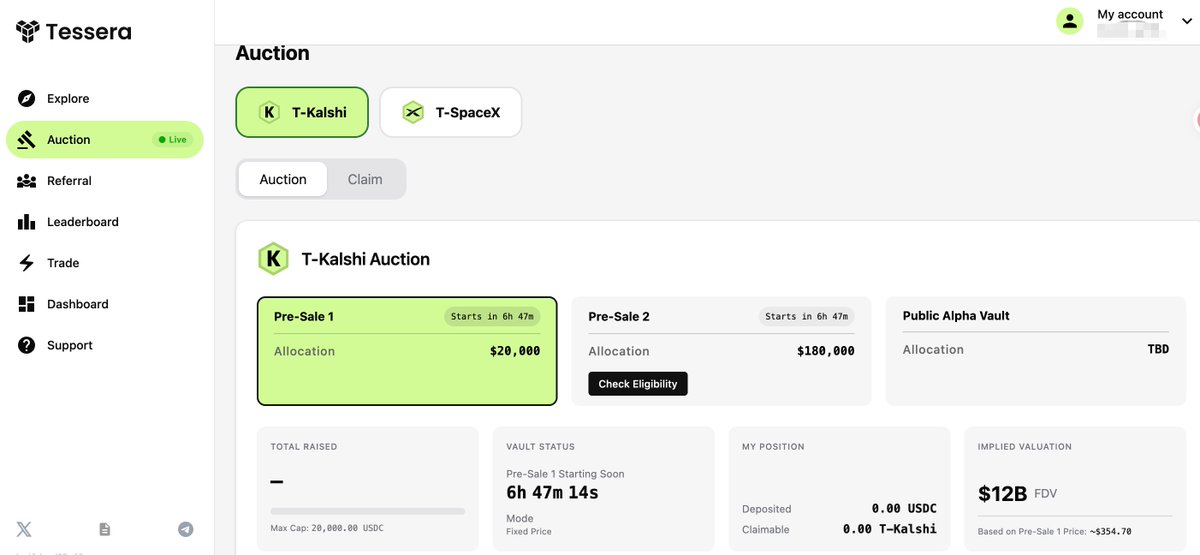Click the IMPLIED VALUATION card heading
The width and height of the screenshot is (1200, 555).
click(1025, 447)
